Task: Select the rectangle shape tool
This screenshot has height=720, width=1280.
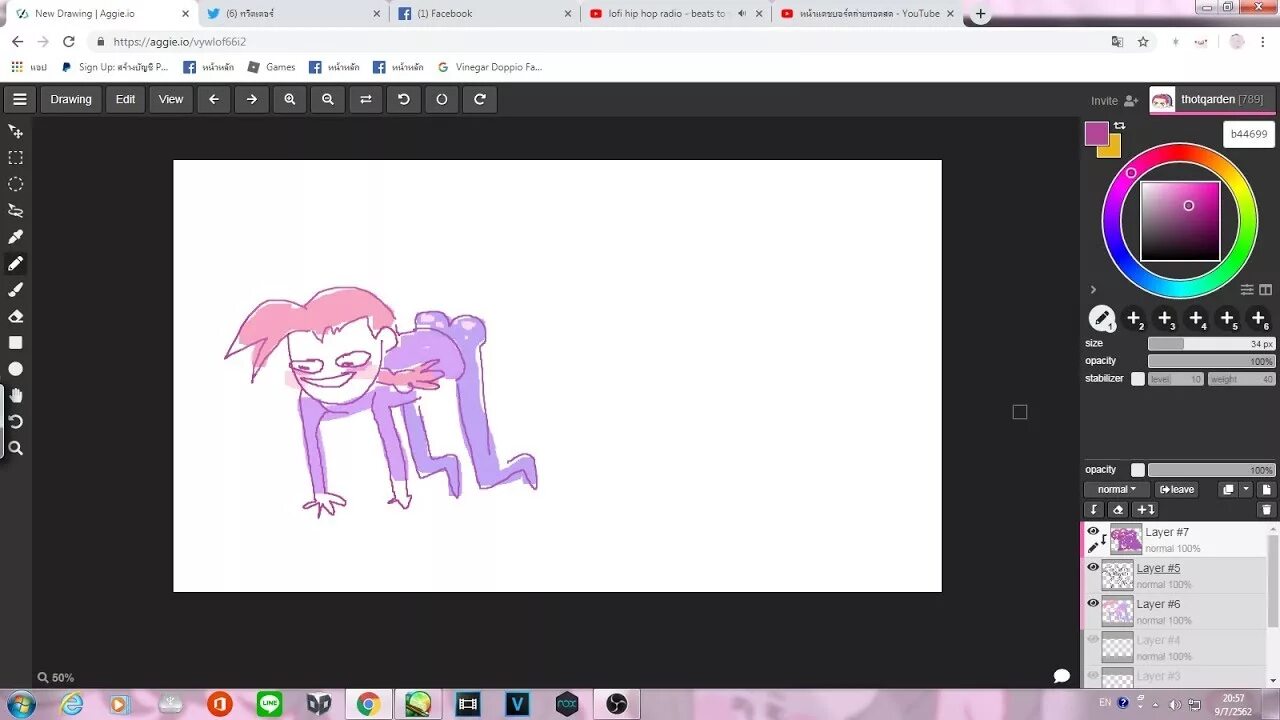Action: click(16, 343)
